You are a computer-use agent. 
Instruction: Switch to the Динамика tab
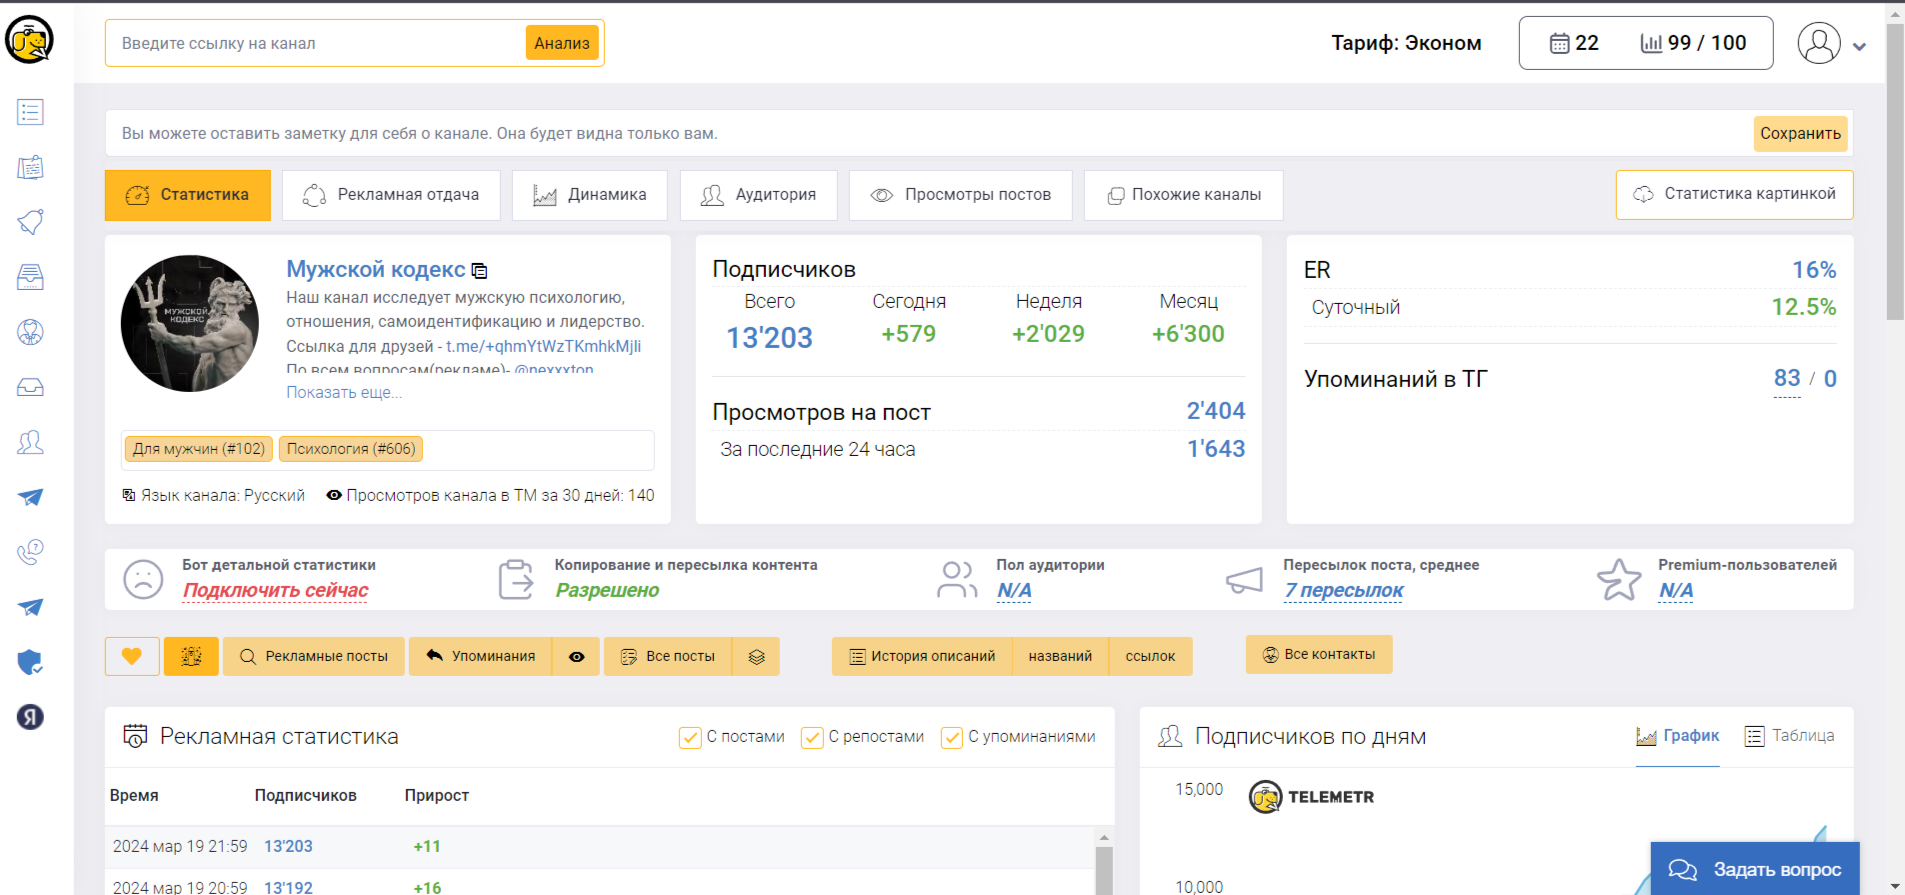click(590, 195)
